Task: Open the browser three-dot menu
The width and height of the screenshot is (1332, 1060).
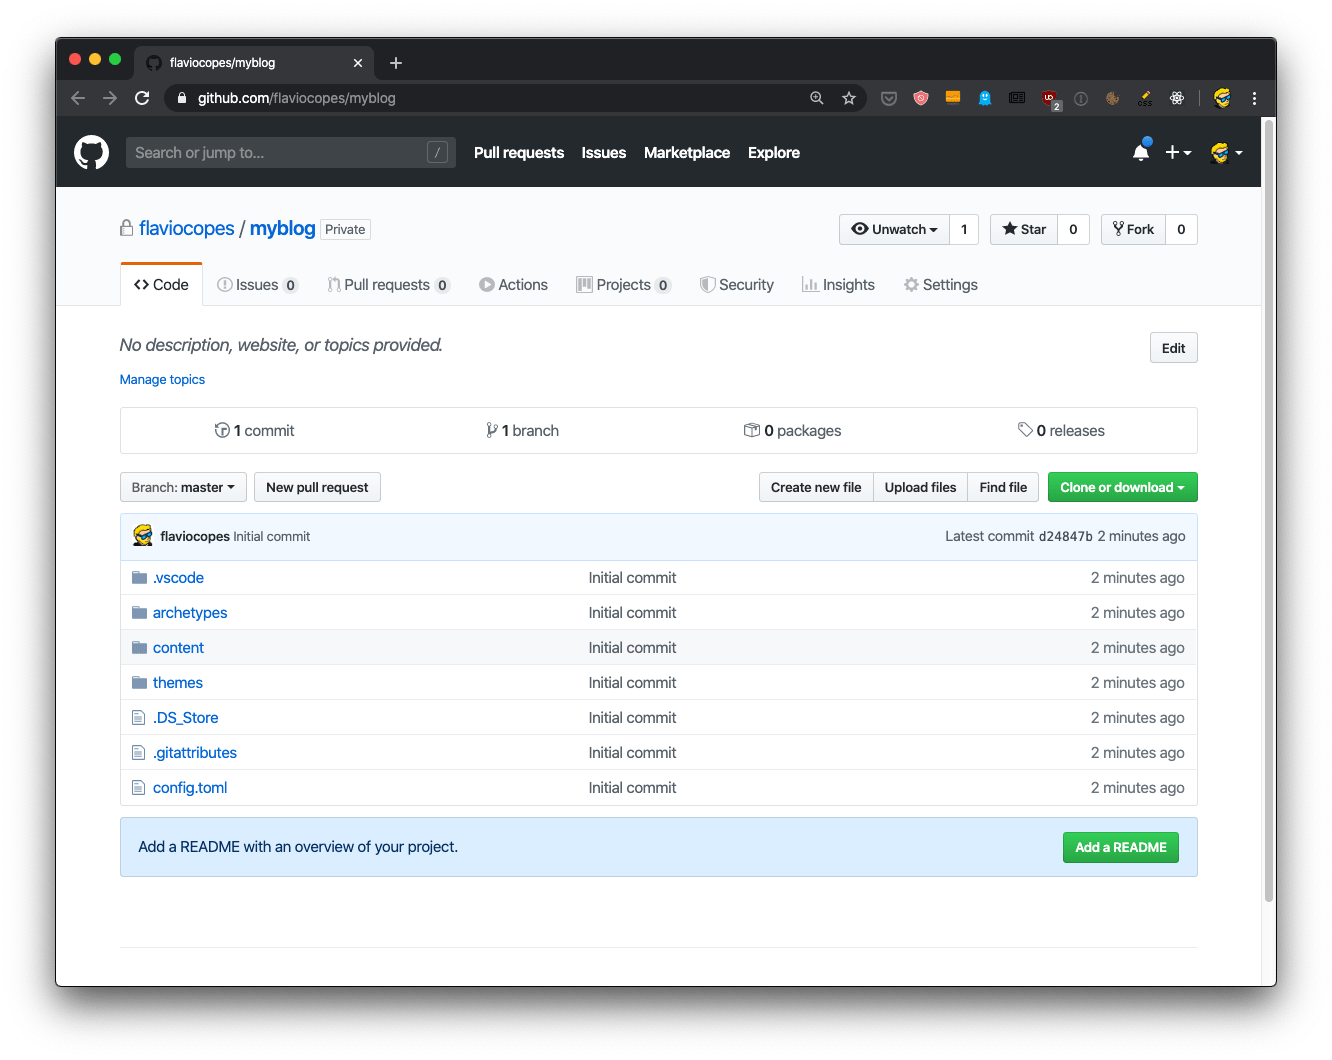Action: coord(1254,98)
